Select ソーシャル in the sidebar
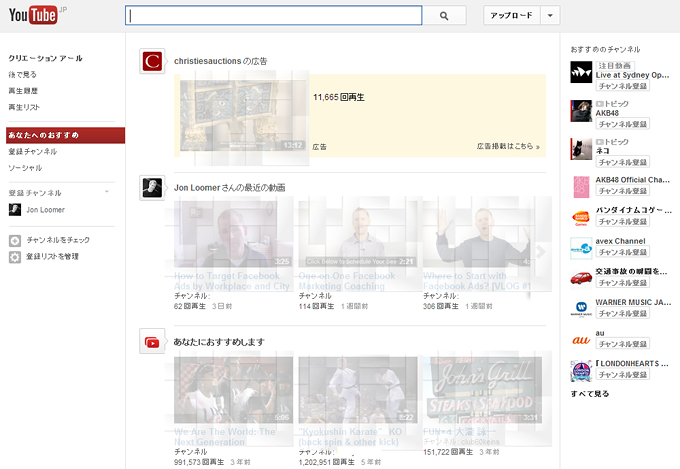Image resolution: width=680 pixels, height=469 pixels. coord(25,168)
